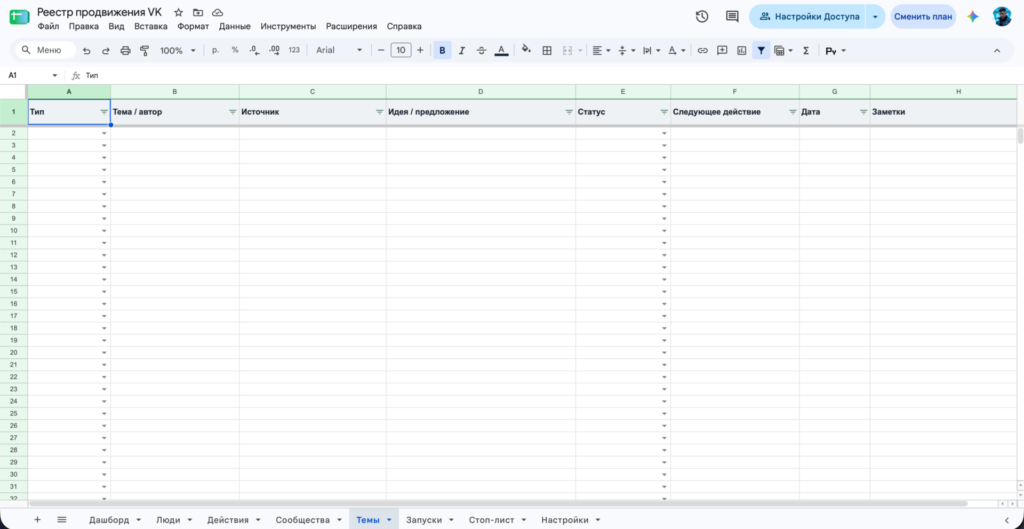
Task: Apply strikethrough formatting
Action: (481, 50)
